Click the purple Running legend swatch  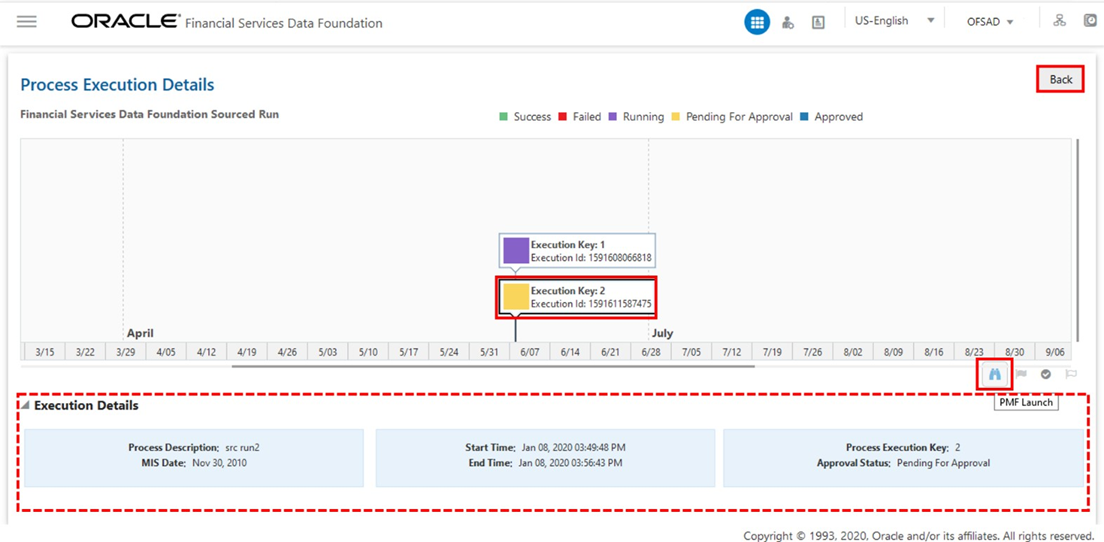pyautogui.click(x=613, y=117)
